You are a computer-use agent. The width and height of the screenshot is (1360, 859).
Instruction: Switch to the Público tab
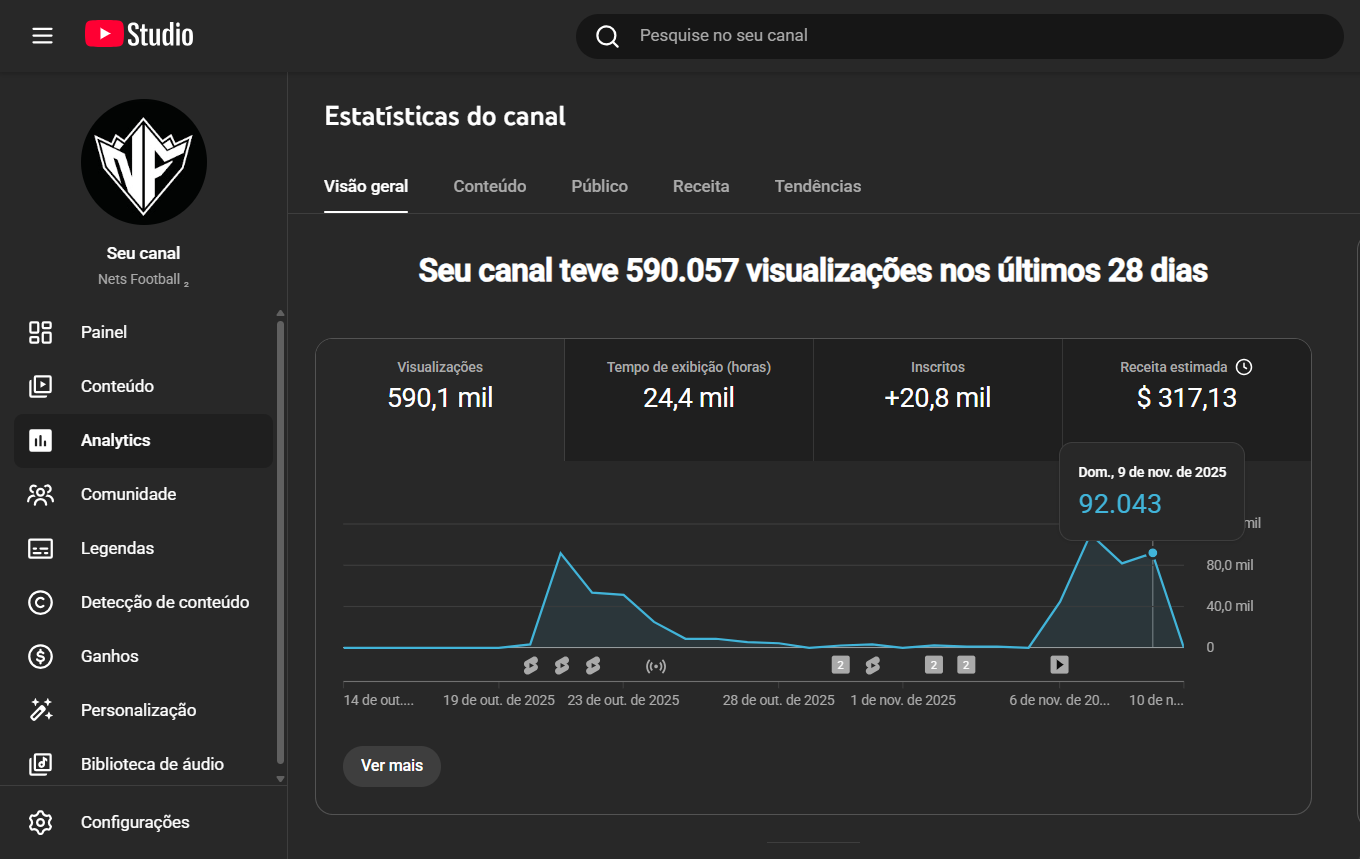[x=599, y=186]
